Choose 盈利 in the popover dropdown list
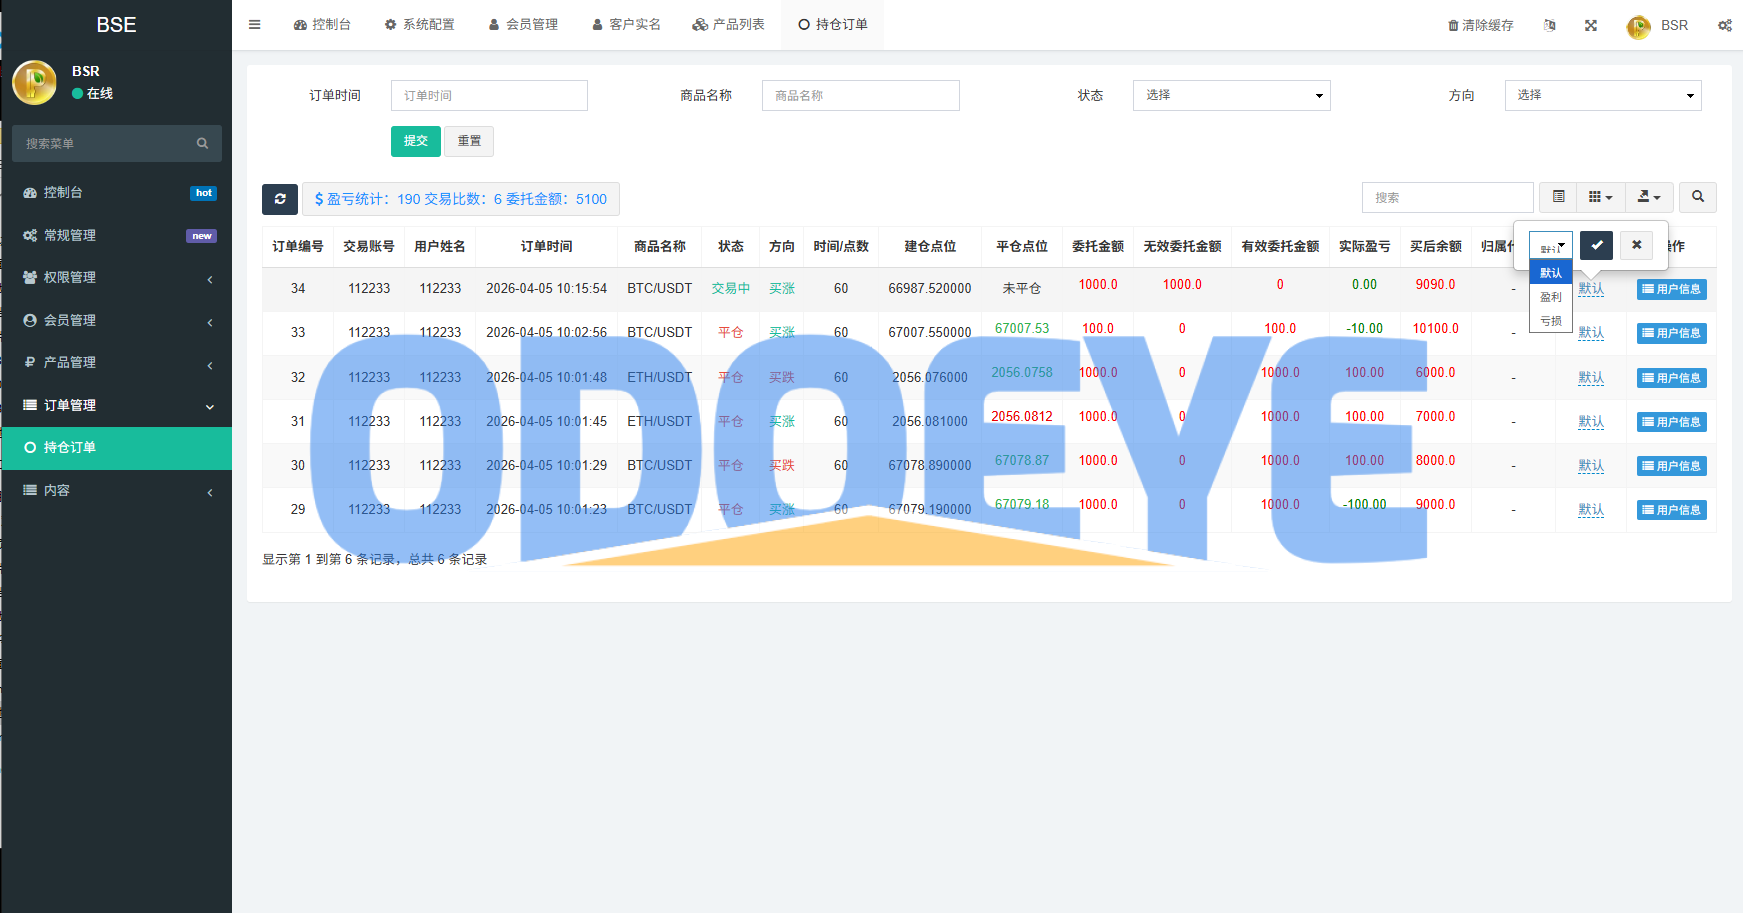 coord(1551,297)
